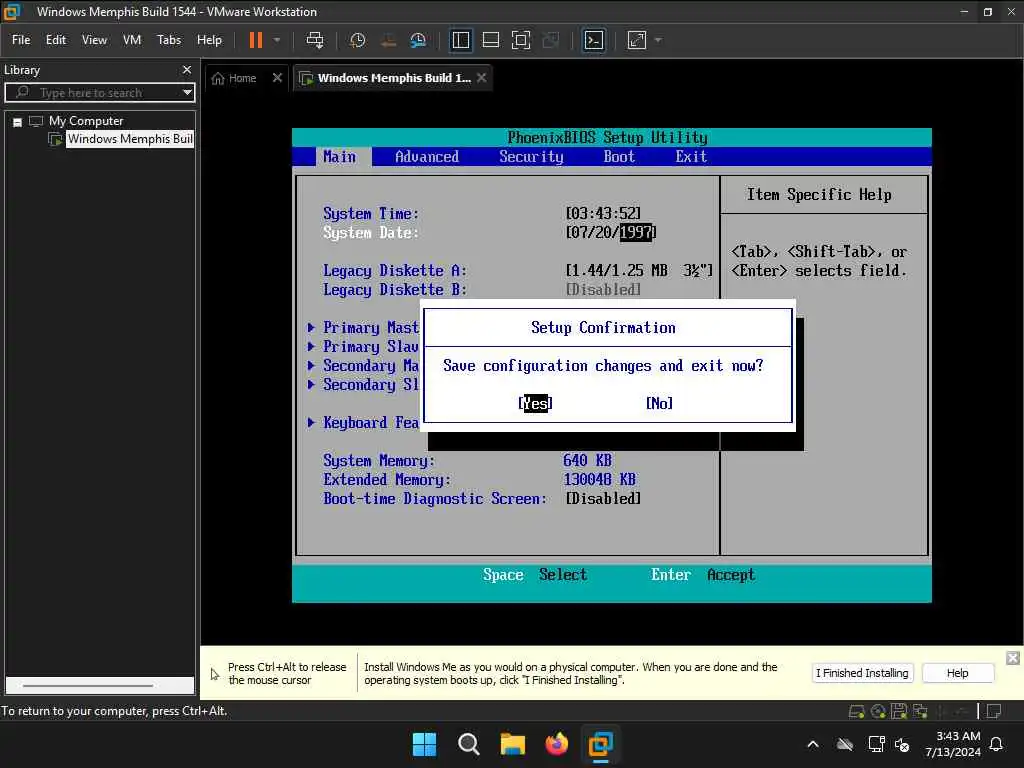Open the snapshot manager icon
This screenshot has width=1024, height=768.
click(x=418, y=40)
